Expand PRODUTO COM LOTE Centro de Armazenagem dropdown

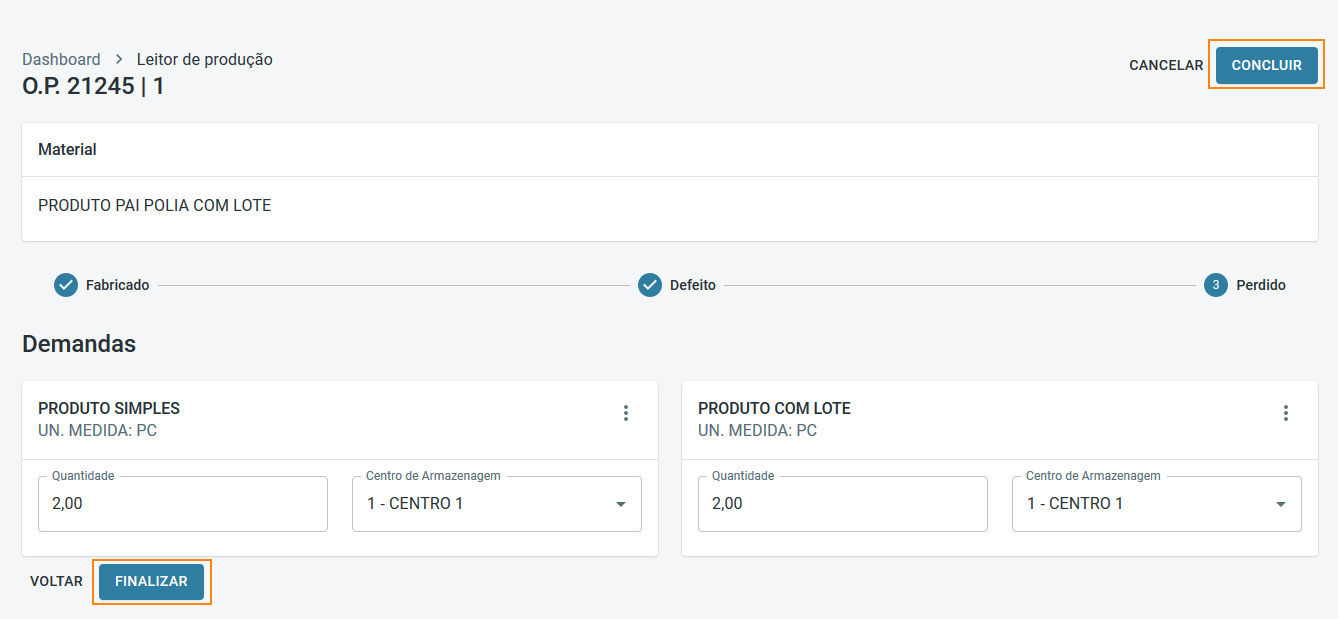1280,504
